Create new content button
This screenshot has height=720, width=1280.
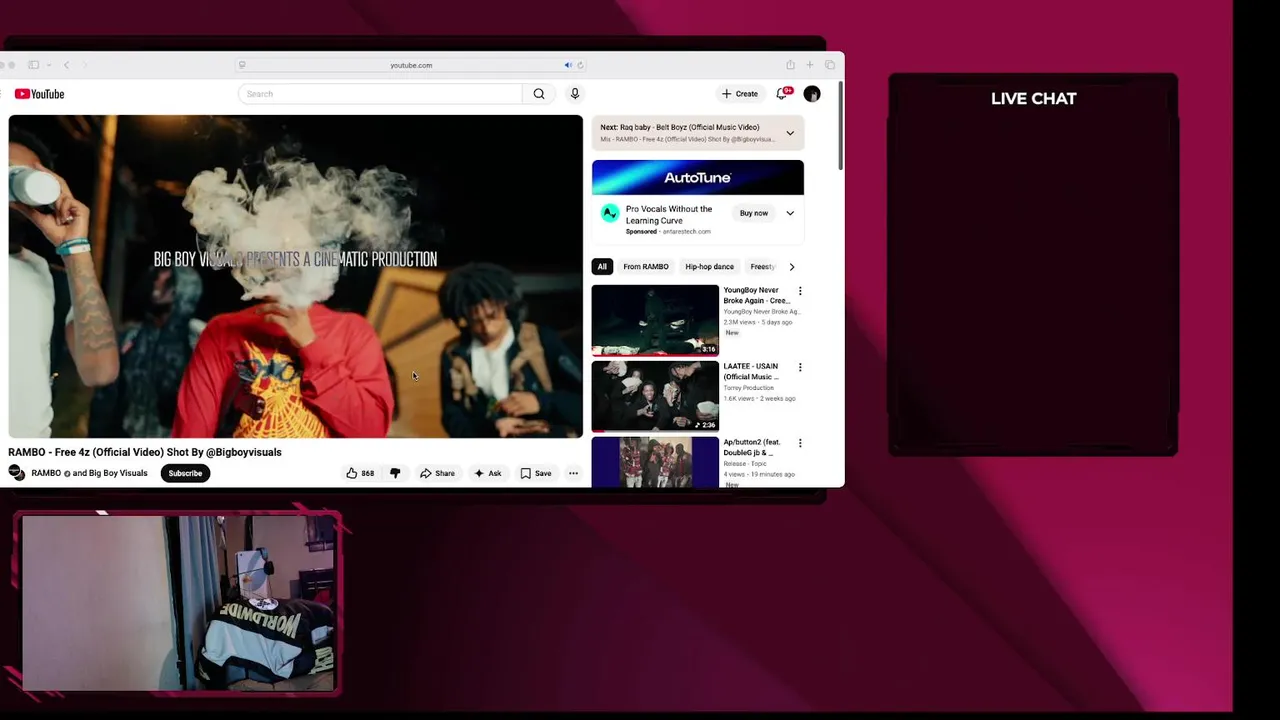click(740, 94)
